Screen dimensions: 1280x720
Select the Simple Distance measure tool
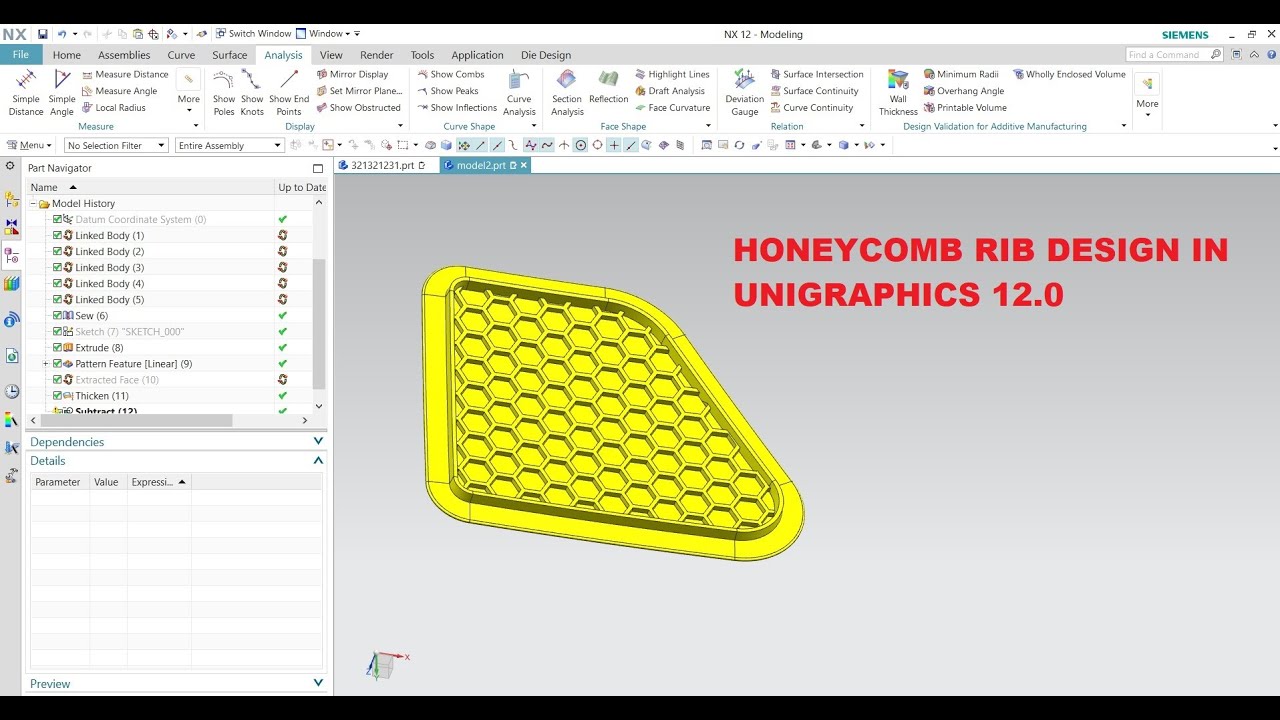(26, 92)
